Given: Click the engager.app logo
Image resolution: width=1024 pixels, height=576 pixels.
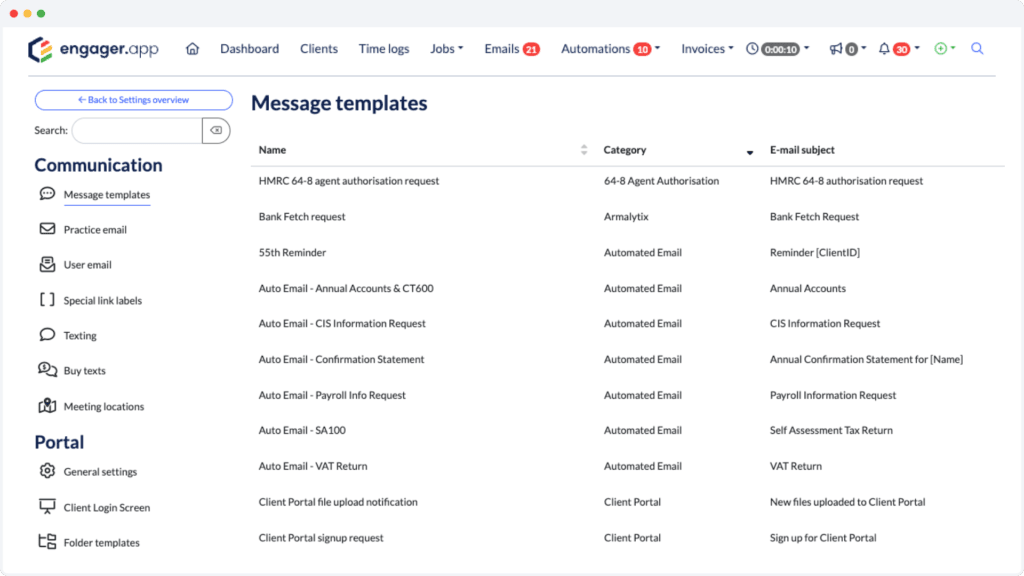Looking at the screenshot, I should pos(93,49).
